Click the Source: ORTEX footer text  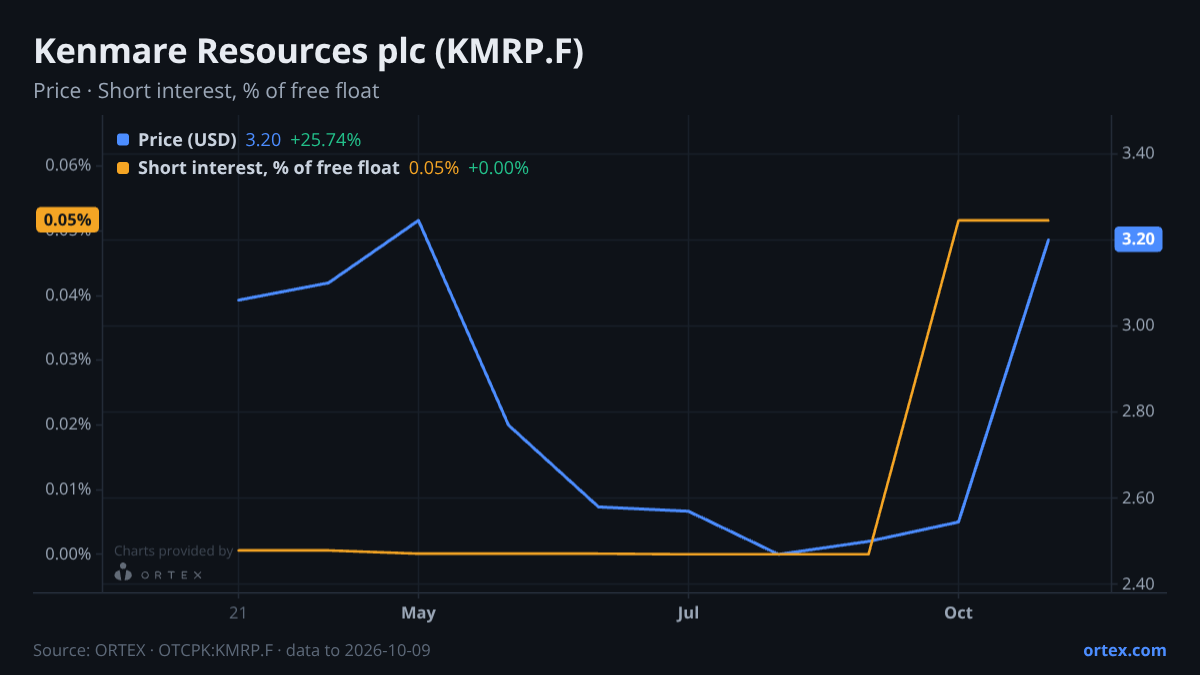(x=232, y=650)
